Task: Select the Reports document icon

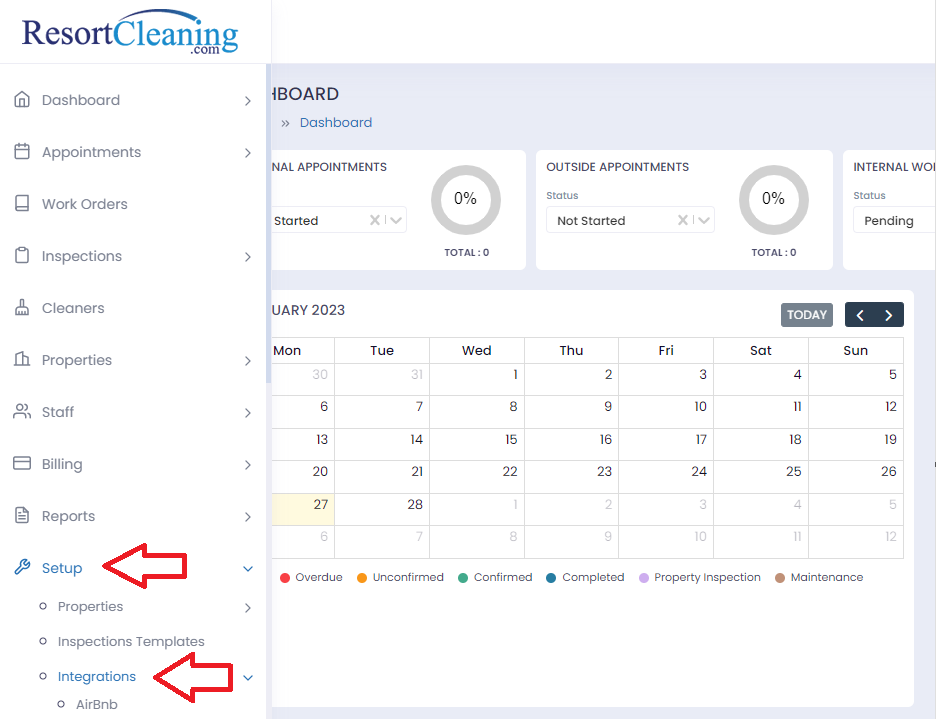Action: click(22, 516)
